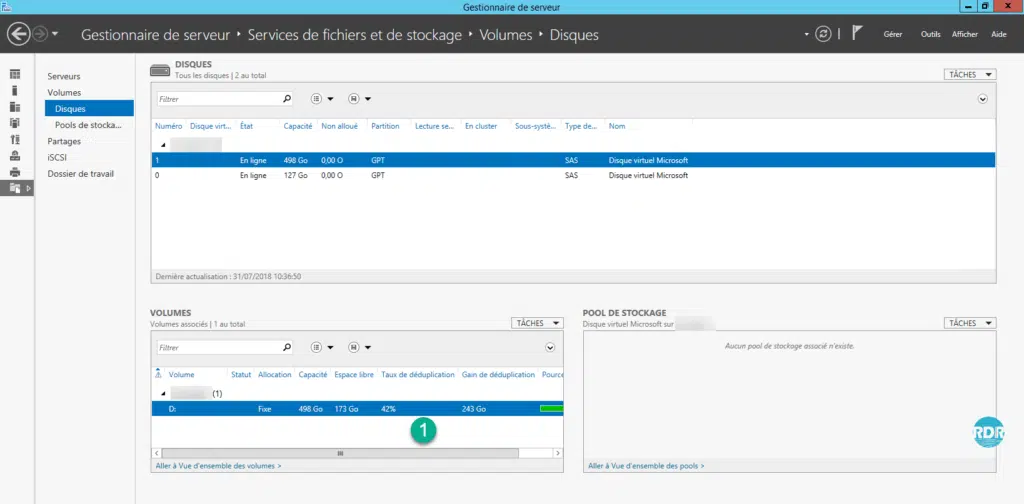Sort Volumes by Gain de déduplication header

coord(498,375)
